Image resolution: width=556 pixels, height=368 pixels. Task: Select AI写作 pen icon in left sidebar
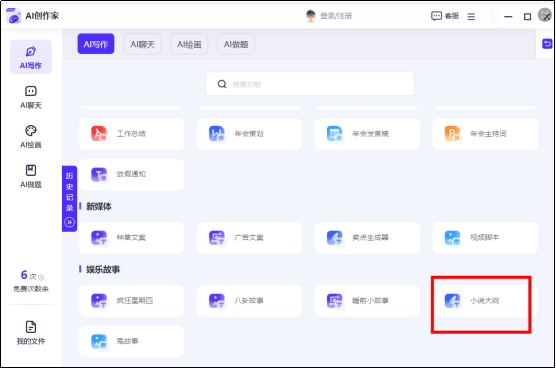coord(31,51)
